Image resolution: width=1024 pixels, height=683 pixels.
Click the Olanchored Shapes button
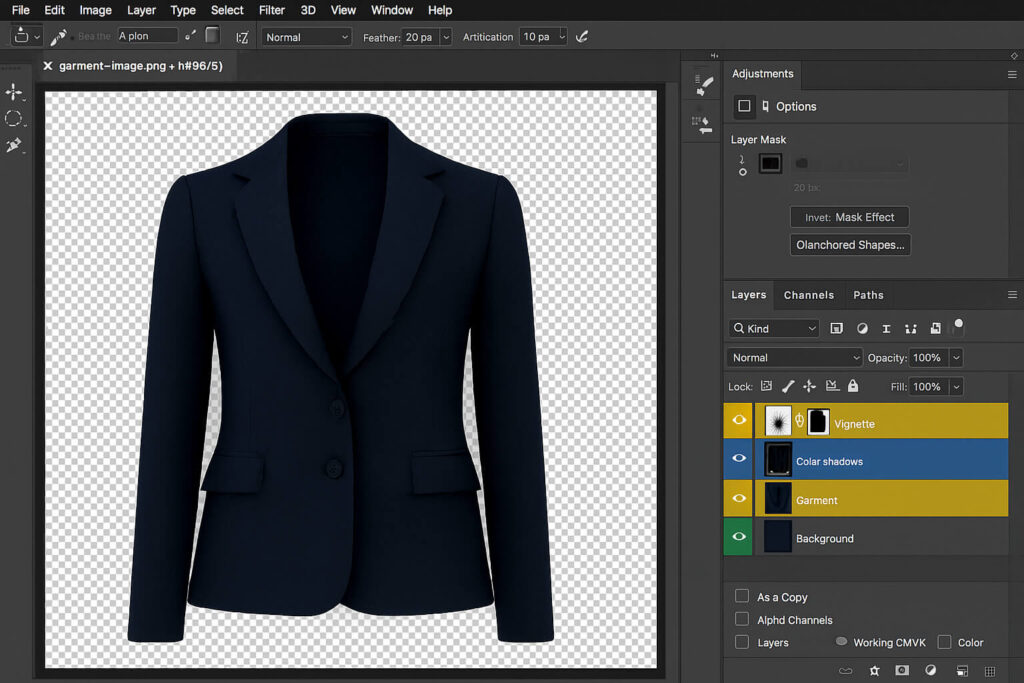pyautogui.click(x=850, y=245)
